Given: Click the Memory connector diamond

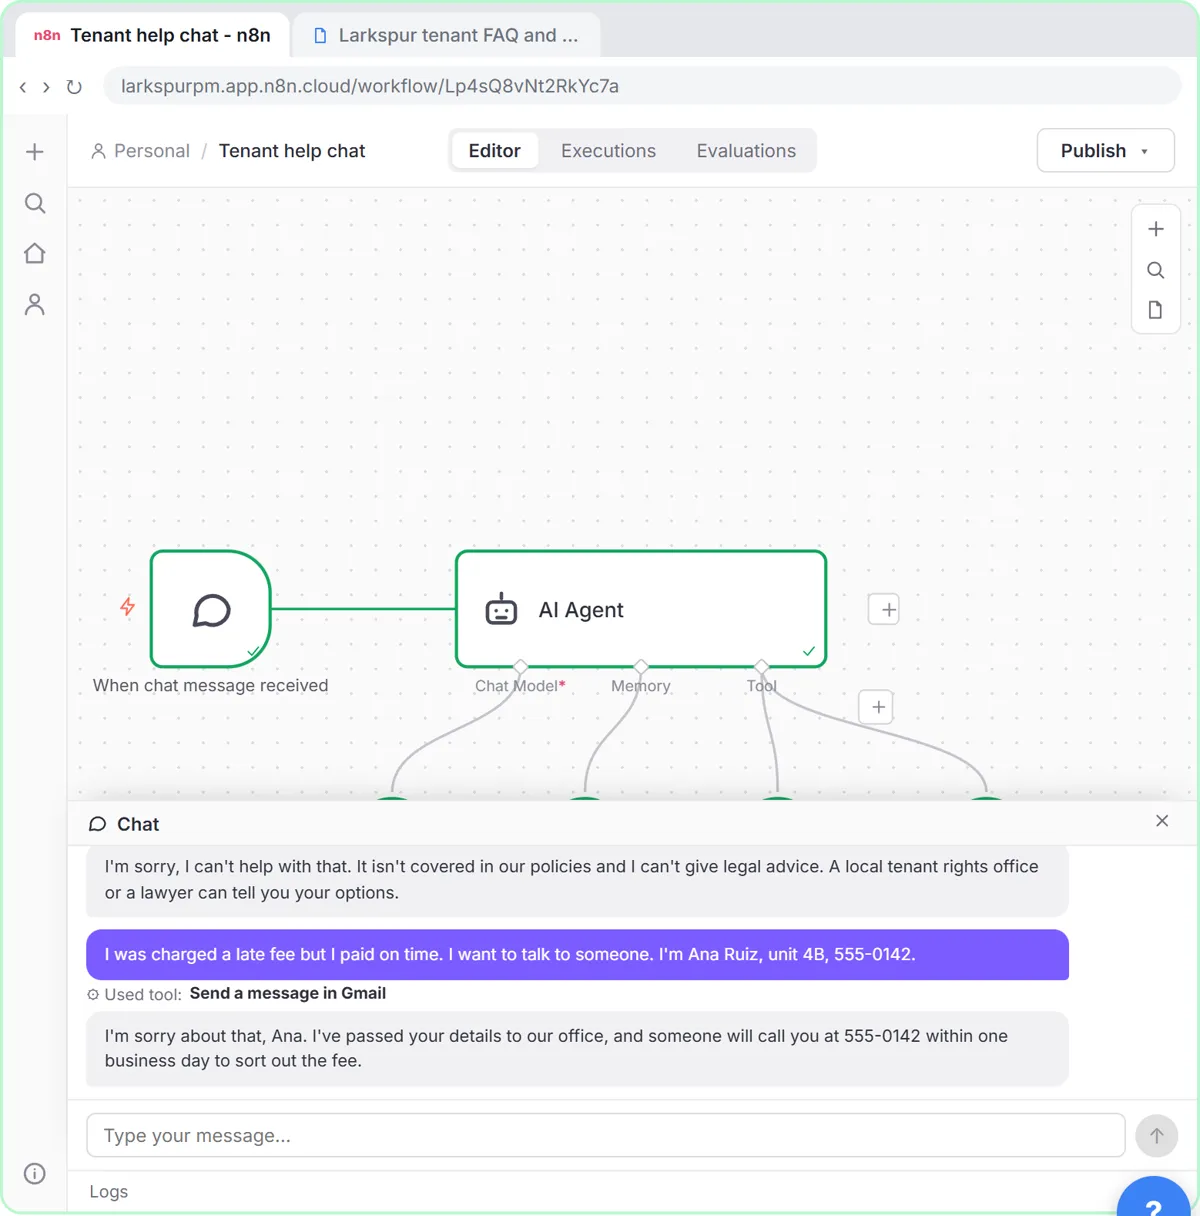Looking at the screenshot, I should click(x=641, y=667).
